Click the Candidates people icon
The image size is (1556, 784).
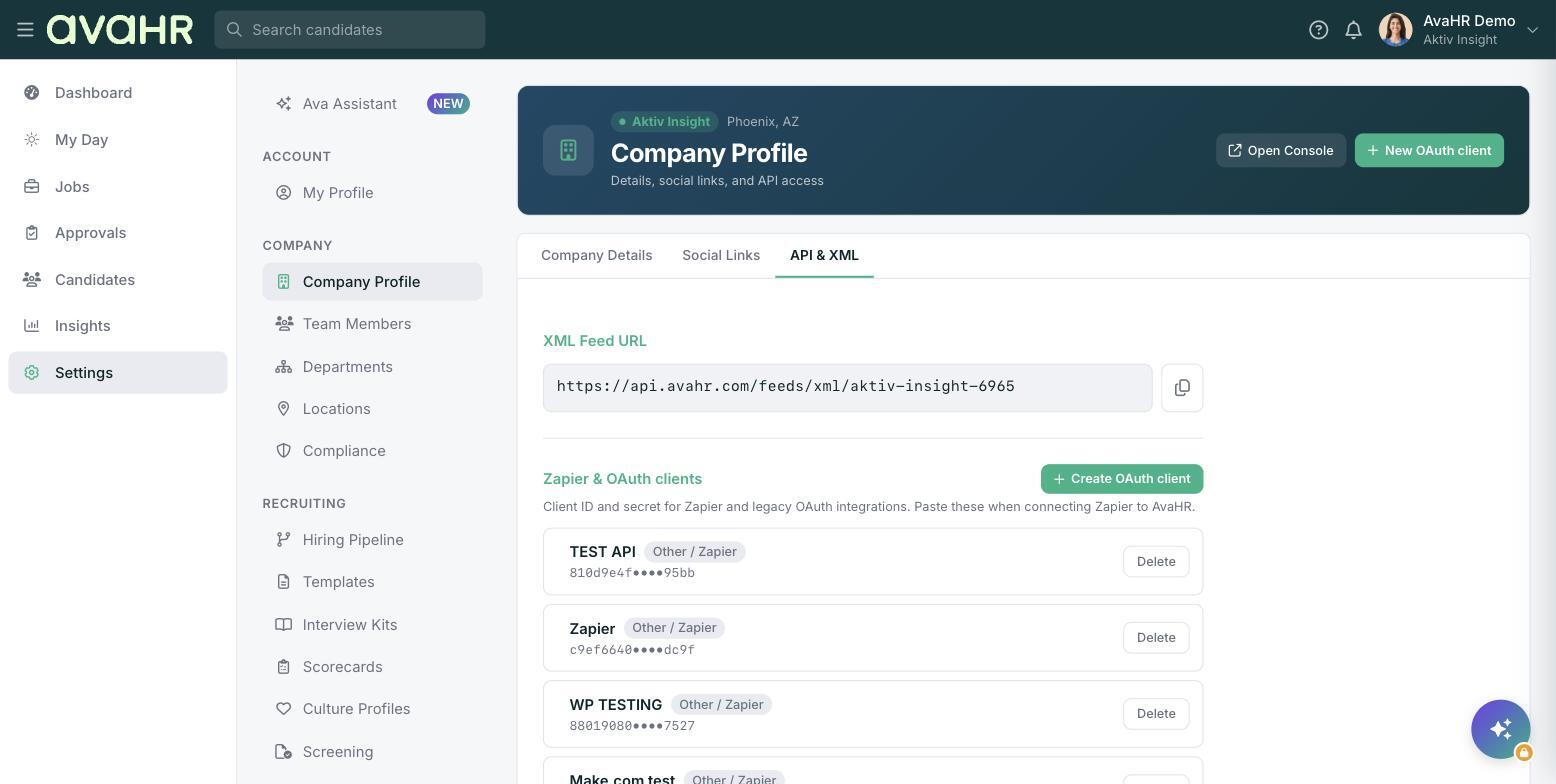tap(32, 280)
